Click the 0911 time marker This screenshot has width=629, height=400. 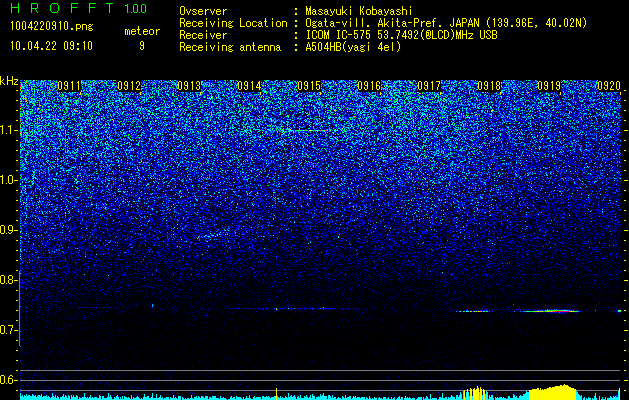coord(69,86)
